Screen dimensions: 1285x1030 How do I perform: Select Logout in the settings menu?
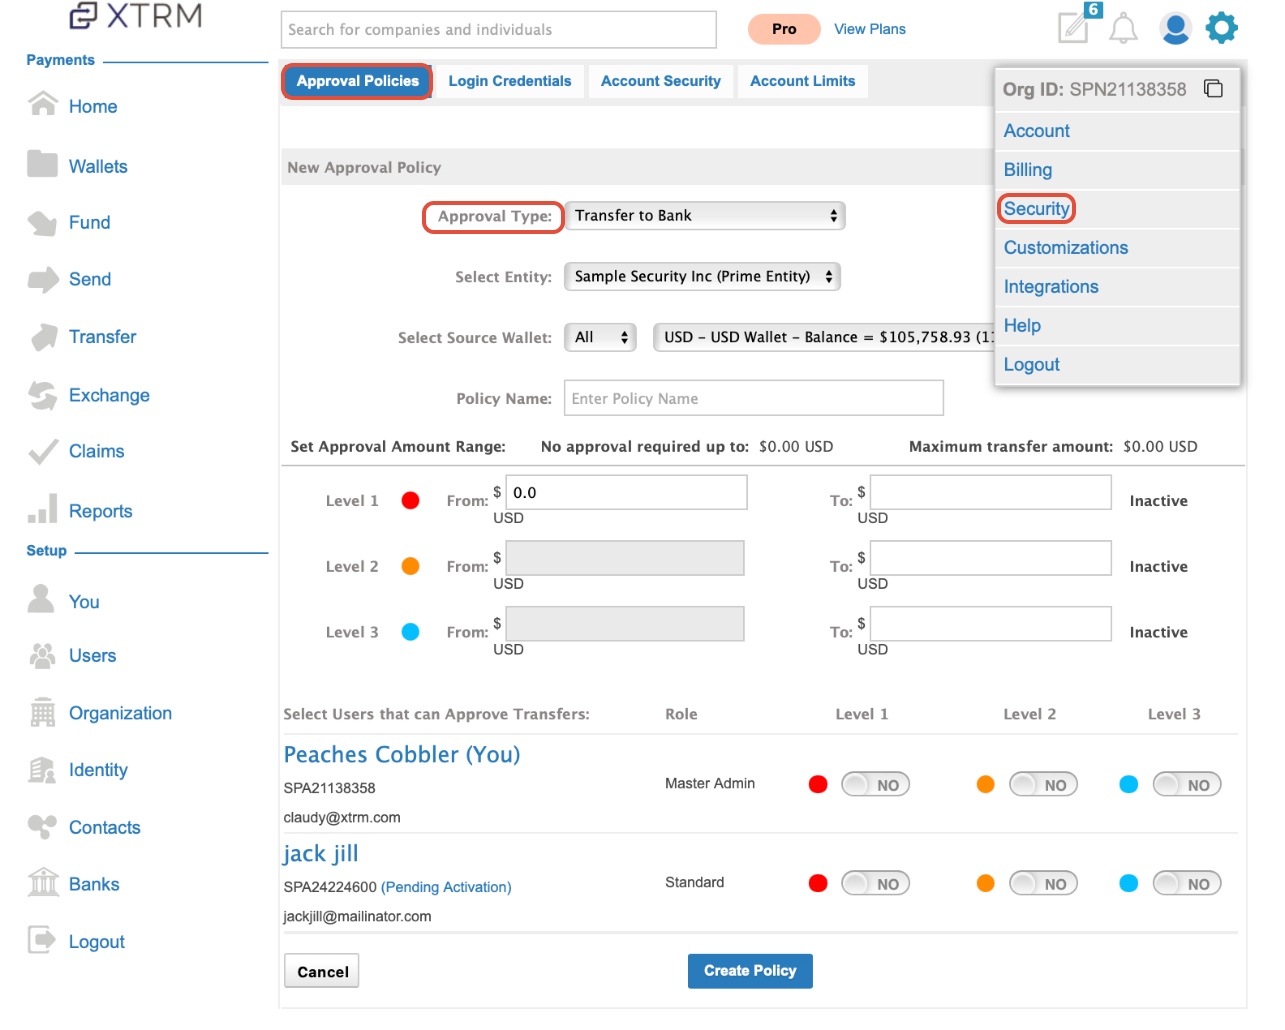pyautogui.click(x=1031, y=365)
